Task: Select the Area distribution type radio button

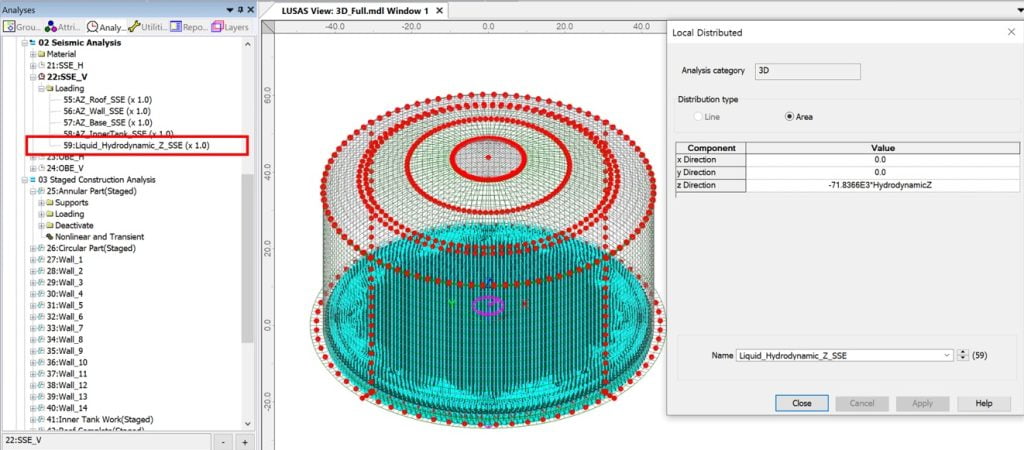Action: (790, 116)
